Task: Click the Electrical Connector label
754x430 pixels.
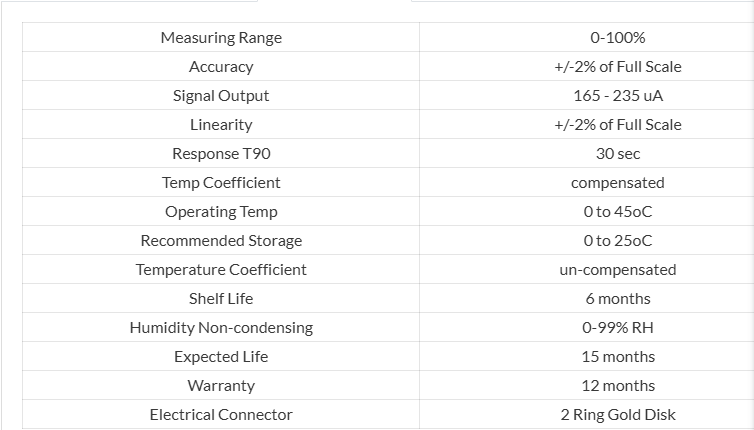Action: pos(221,414)
